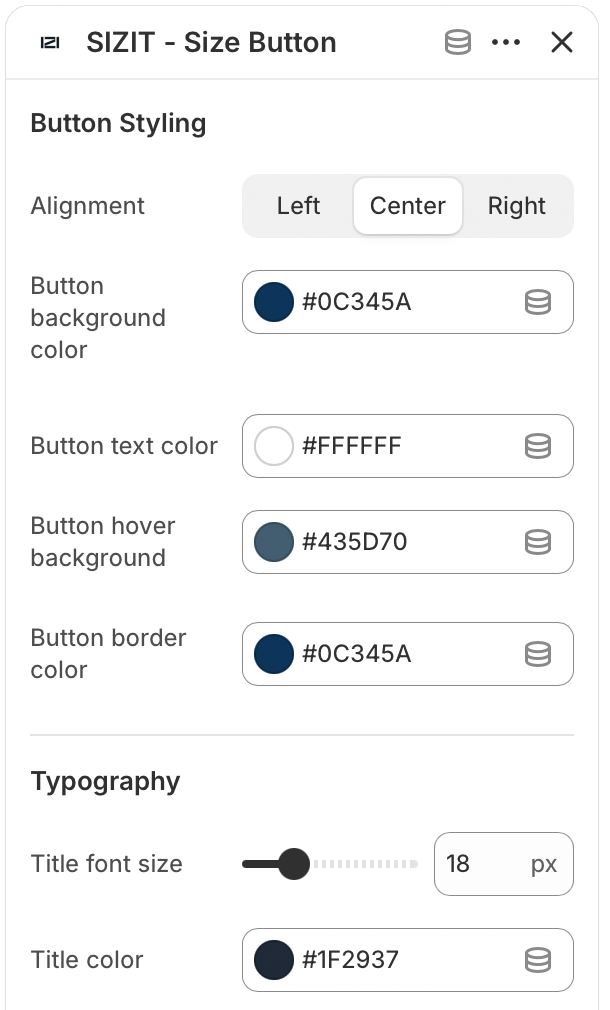The height and width of the screenshot is (1010, 610).
Task: Set alignment to Left
Action: coord(298,206)
